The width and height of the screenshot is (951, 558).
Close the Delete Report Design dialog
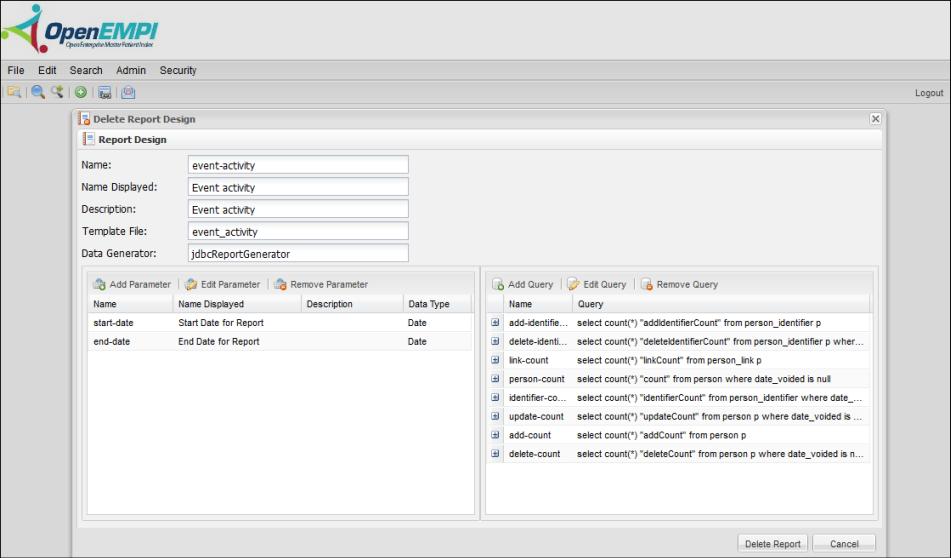pyautogui.click(x=875, y=119)
